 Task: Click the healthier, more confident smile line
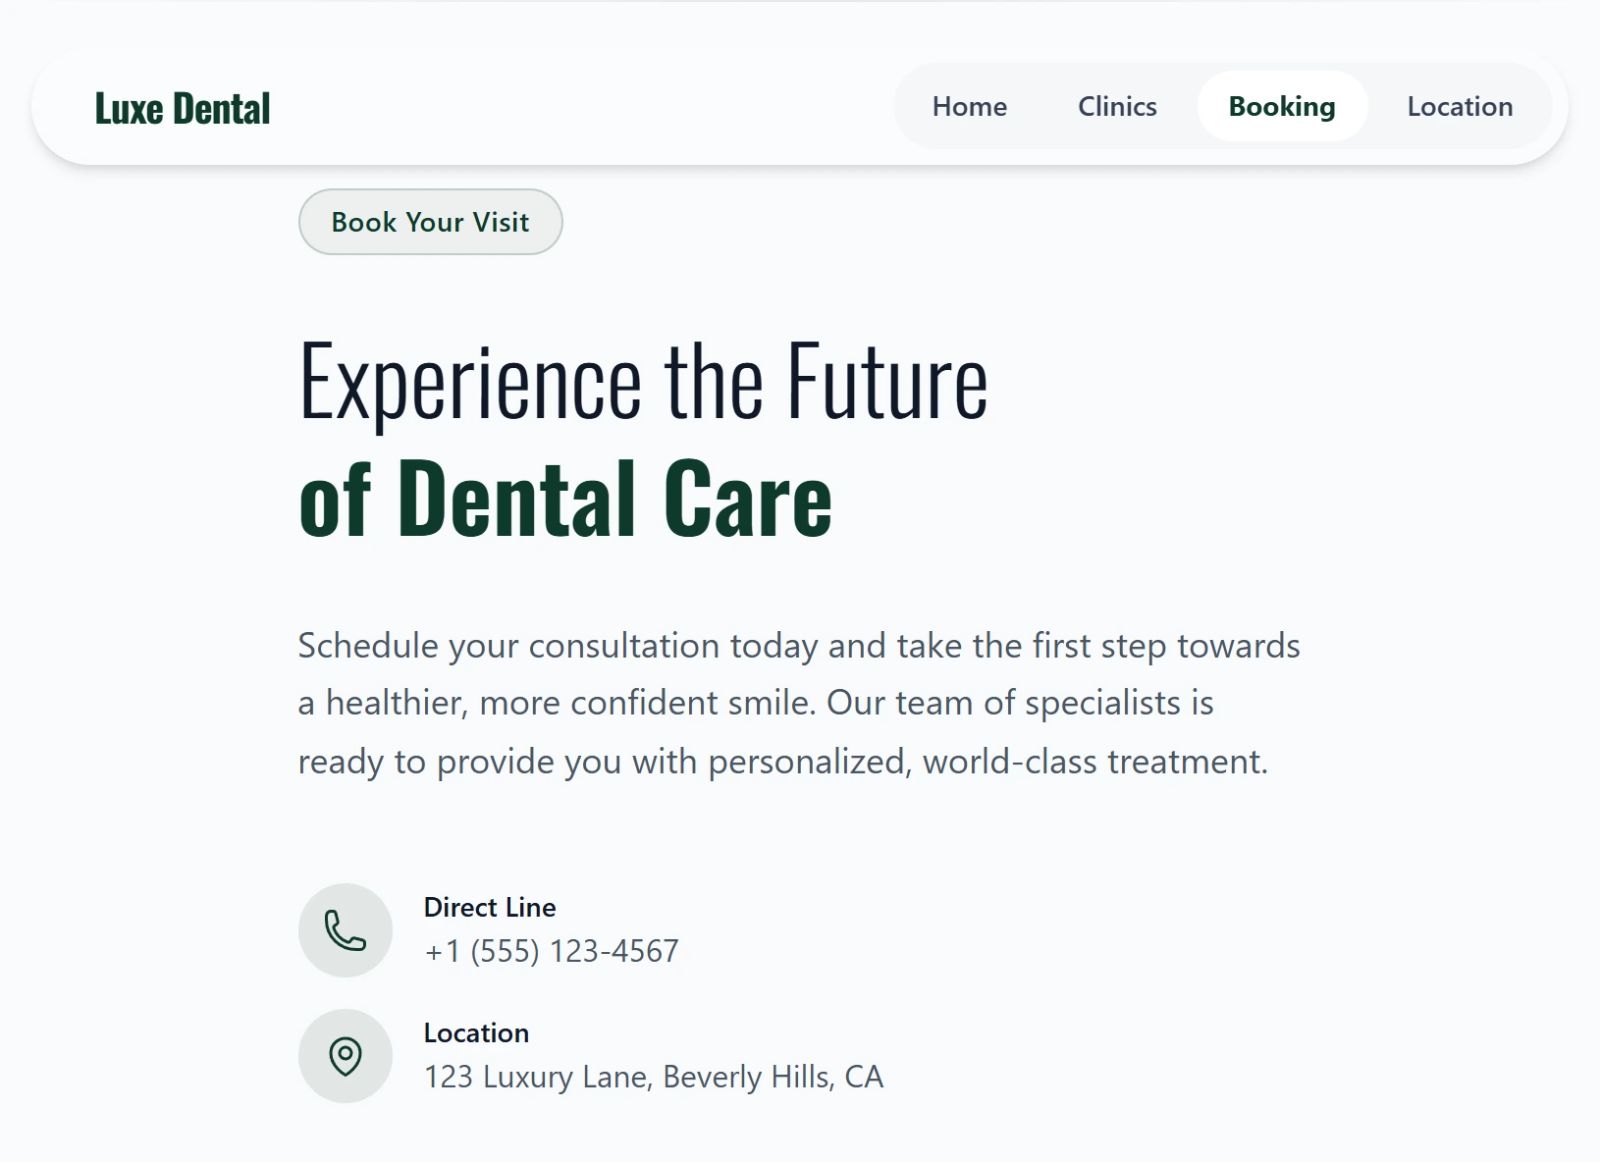pos(756,703)
